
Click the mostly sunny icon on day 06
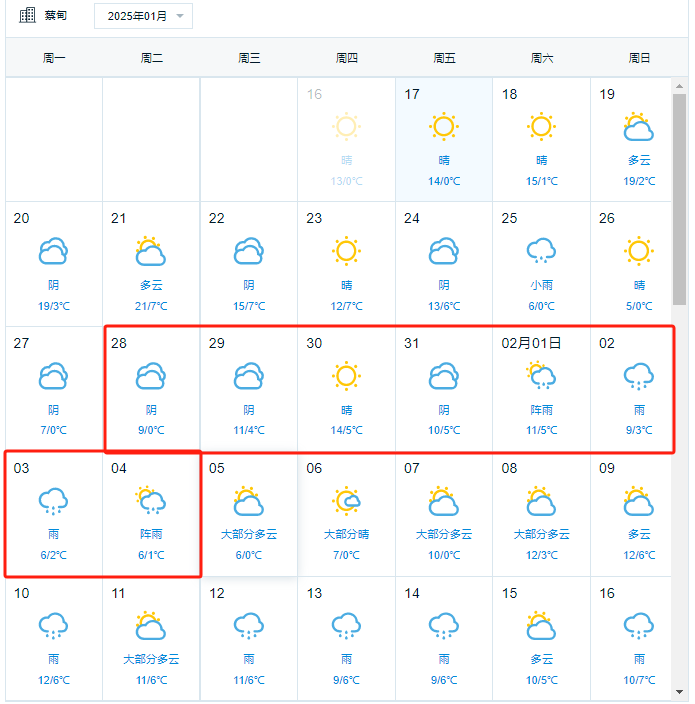[346, 500]
